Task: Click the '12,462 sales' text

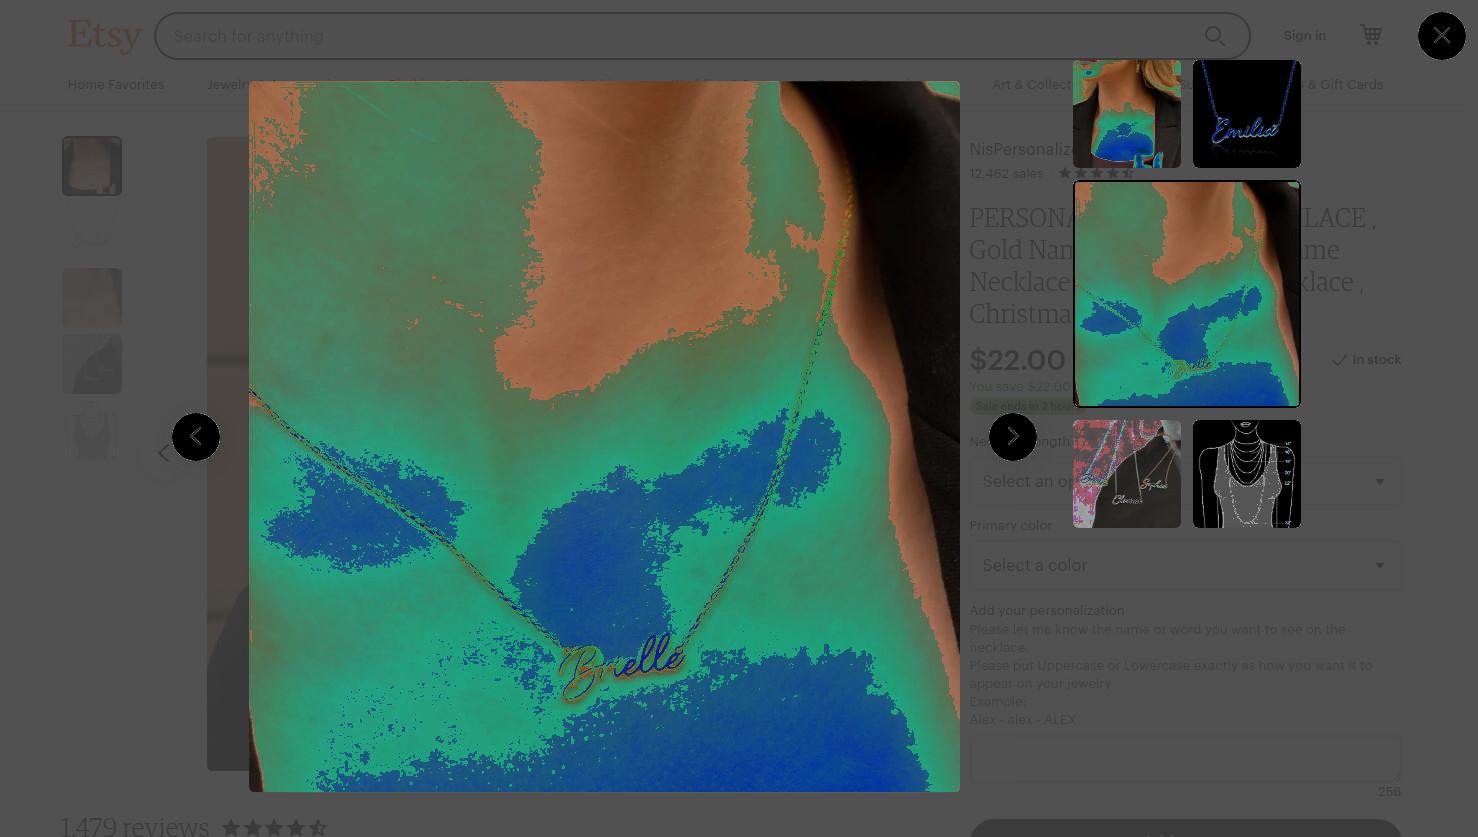Action: coord(1006,173)
